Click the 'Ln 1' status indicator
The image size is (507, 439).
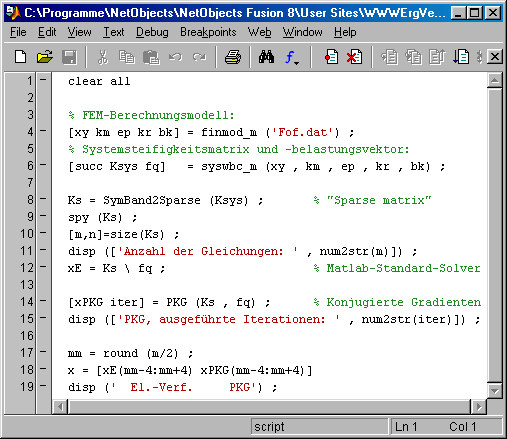(406, 427)
